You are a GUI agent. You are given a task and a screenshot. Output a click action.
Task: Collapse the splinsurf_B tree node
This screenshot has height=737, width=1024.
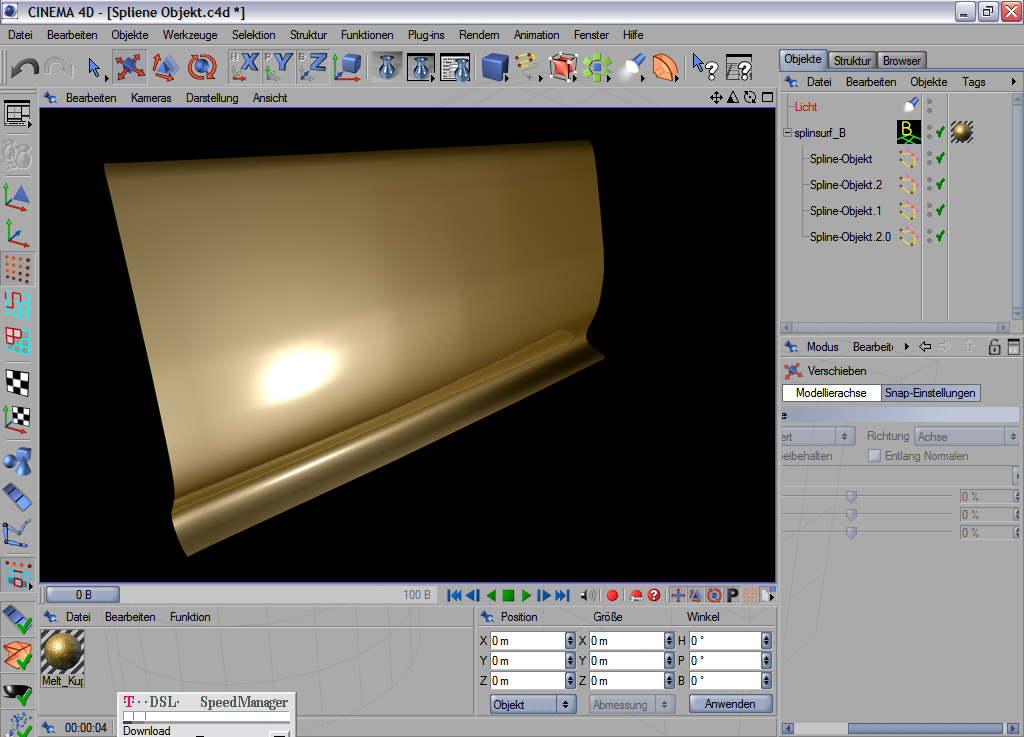coord(787,132)
